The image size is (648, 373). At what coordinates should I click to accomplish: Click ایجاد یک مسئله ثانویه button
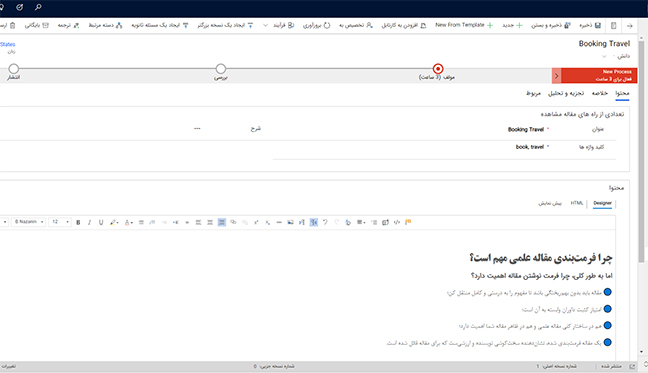[160, 25]
